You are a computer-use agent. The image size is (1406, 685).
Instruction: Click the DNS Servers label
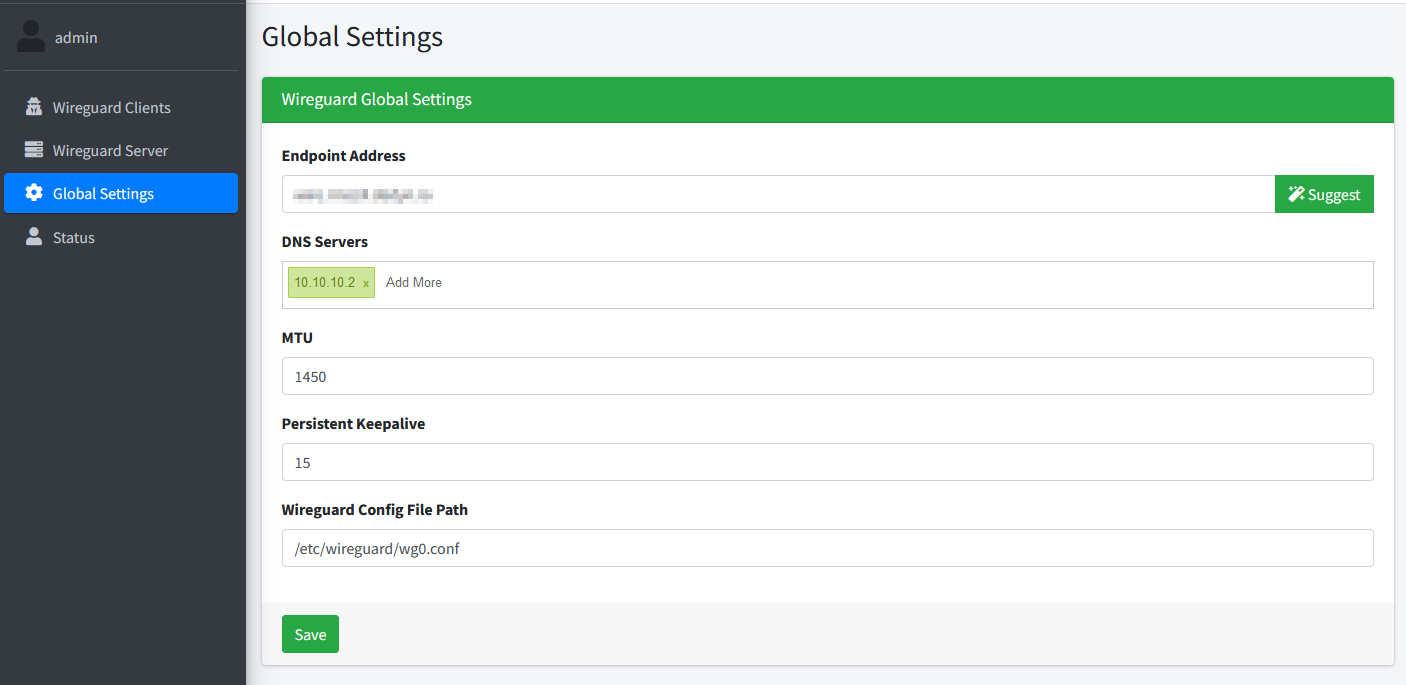(325, 242)
